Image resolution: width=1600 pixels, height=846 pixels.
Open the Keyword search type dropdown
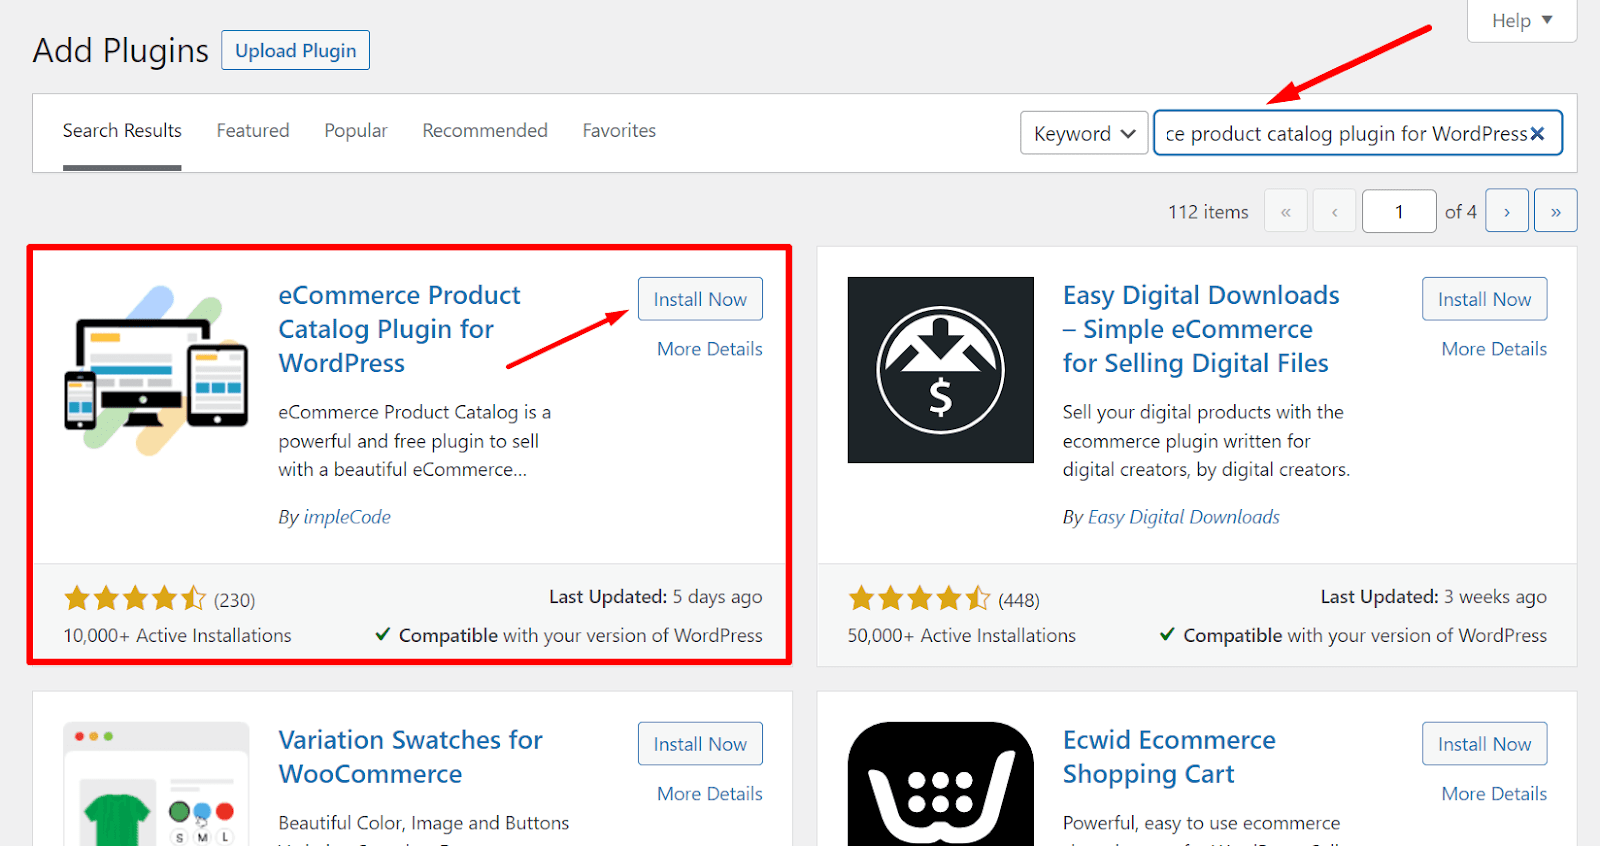point(1083,133)
